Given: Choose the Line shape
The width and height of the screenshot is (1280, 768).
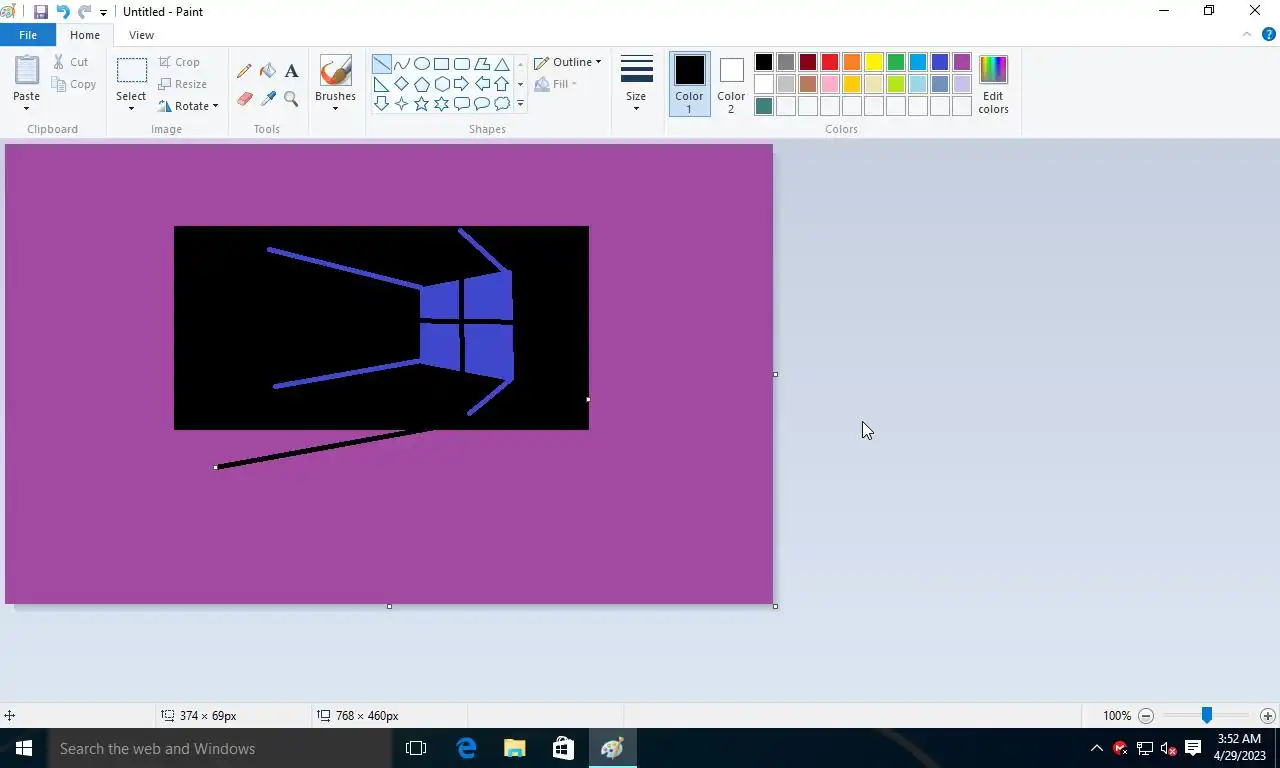Looking at the screenshot, I should click(x=382, y=64).
